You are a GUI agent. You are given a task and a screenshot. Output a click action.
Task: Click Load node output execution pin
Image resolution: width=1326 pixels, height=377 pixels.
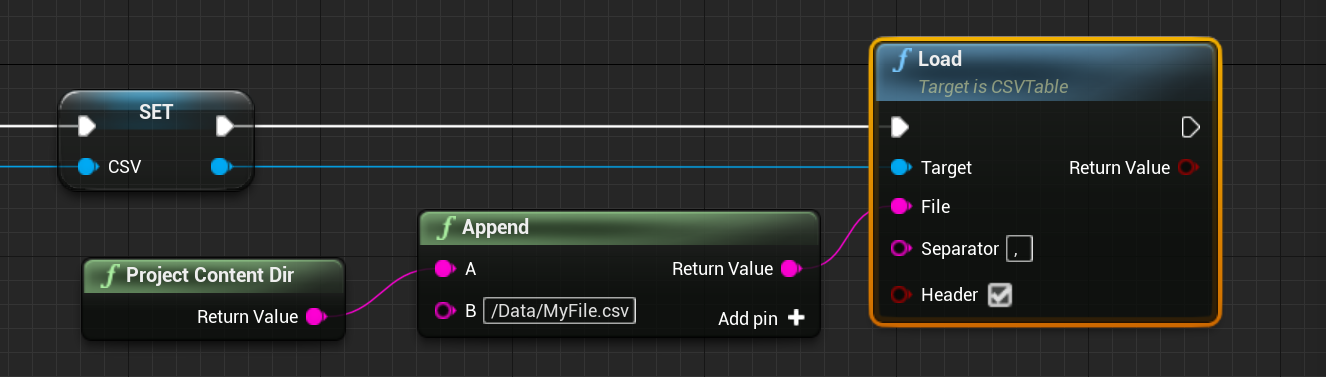pyautogui.click(x=1190, y=127)
